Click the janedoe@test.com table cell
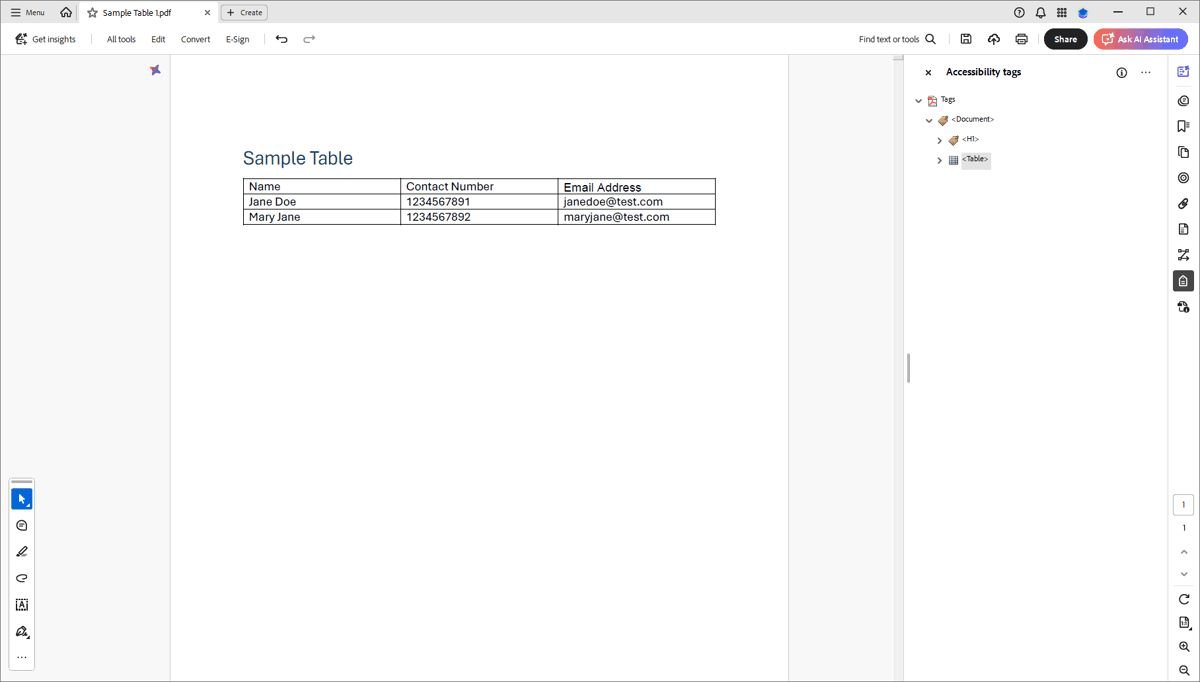The width and height of the screenshot is (1200, 682). (x=636, y=202)
